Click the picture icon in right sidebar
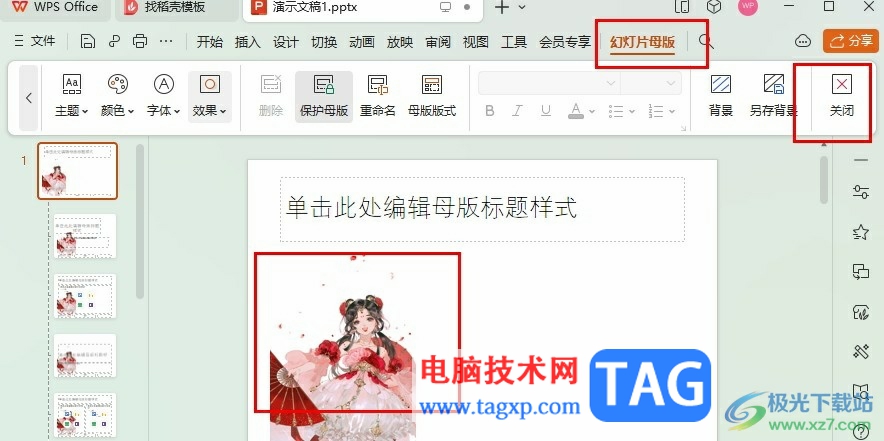 (x=861, y=312)
